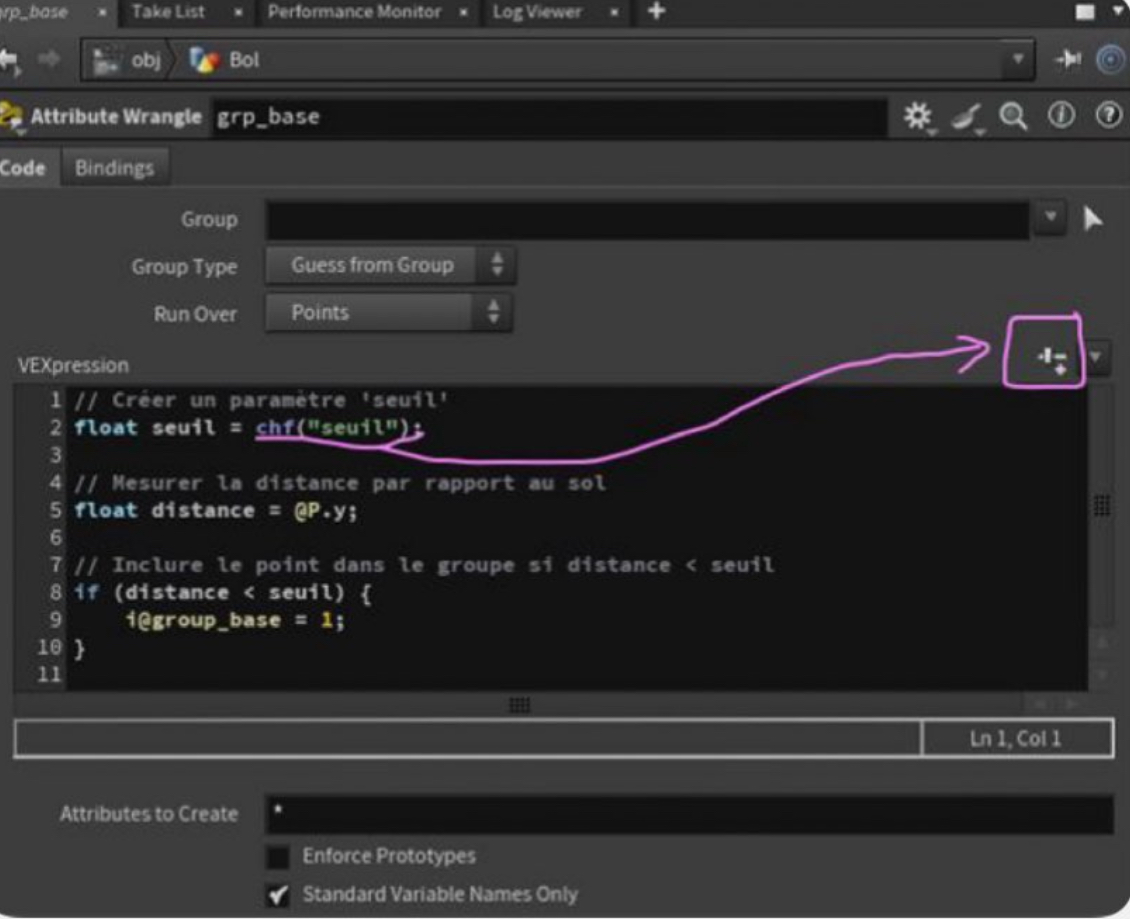Image resolution: width=1130 pixels, height=919 pixels.
Task: Click the add new tab plus icon
Action: (656, 12)
